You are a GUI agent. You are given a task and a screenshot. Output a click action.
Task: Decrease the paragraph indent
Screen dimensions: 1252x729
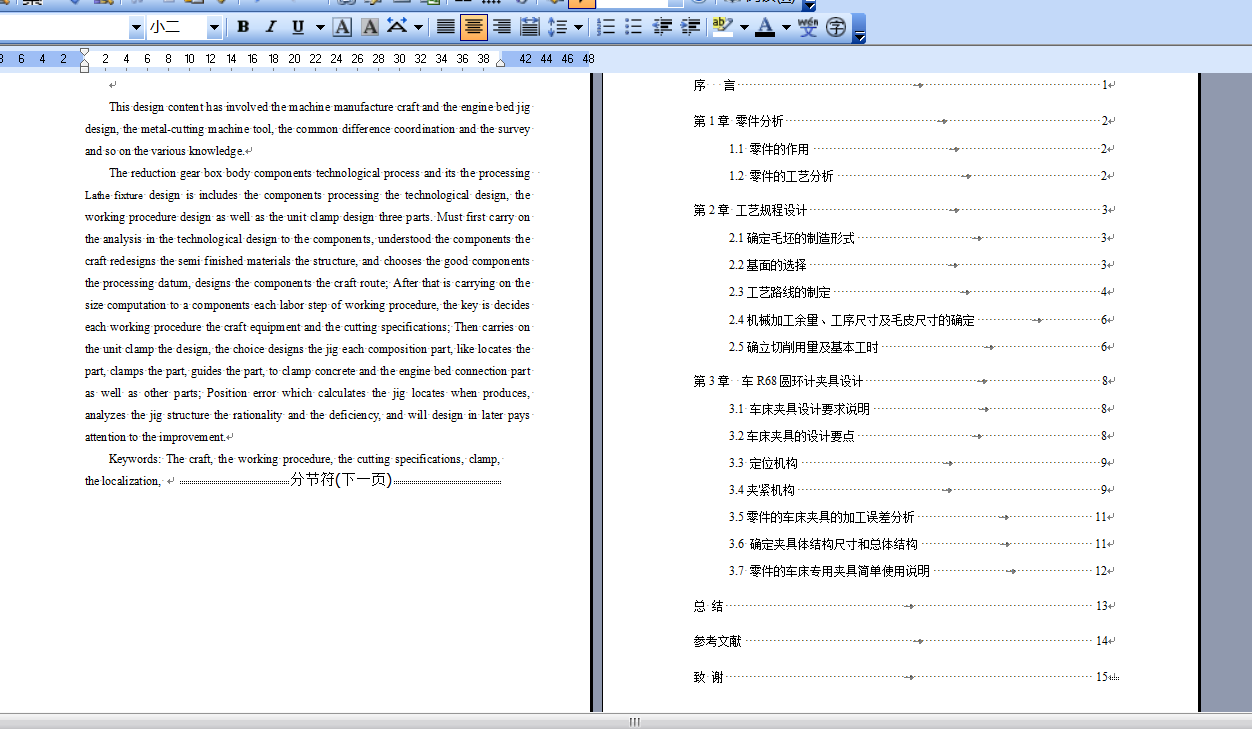point(662,27)
